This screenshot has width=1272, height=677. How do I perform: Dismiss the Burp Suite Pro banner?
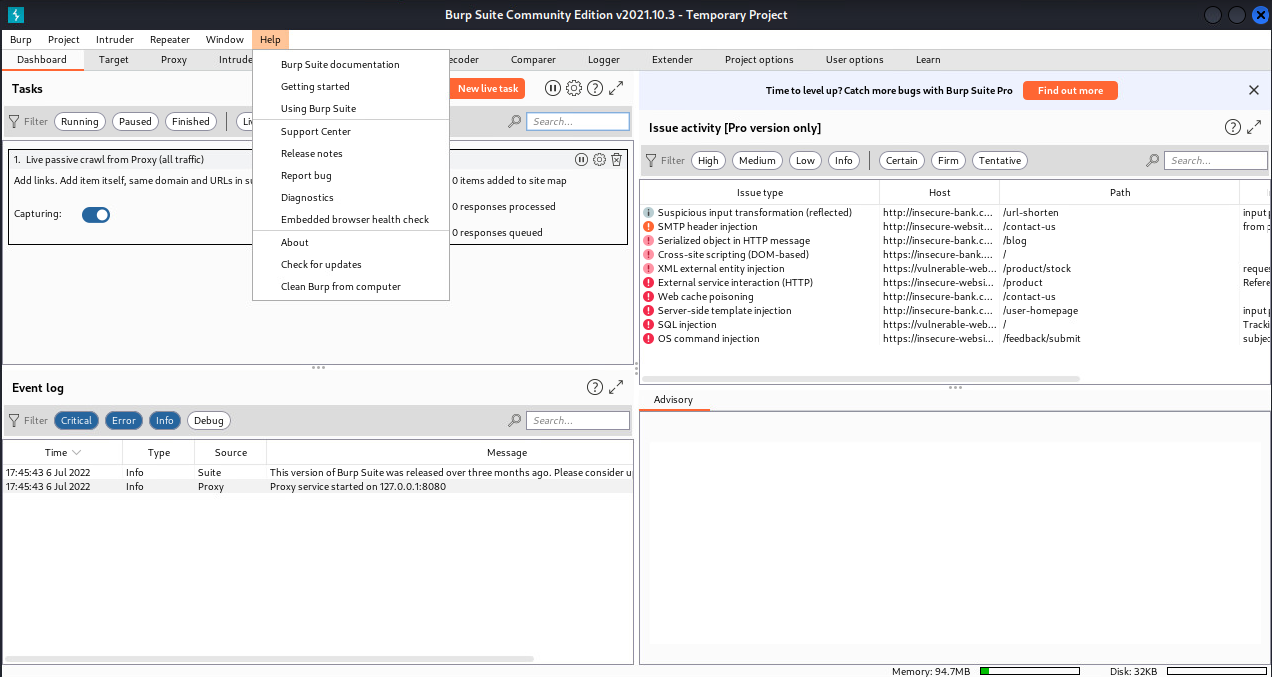click(x=1254, y=90)
